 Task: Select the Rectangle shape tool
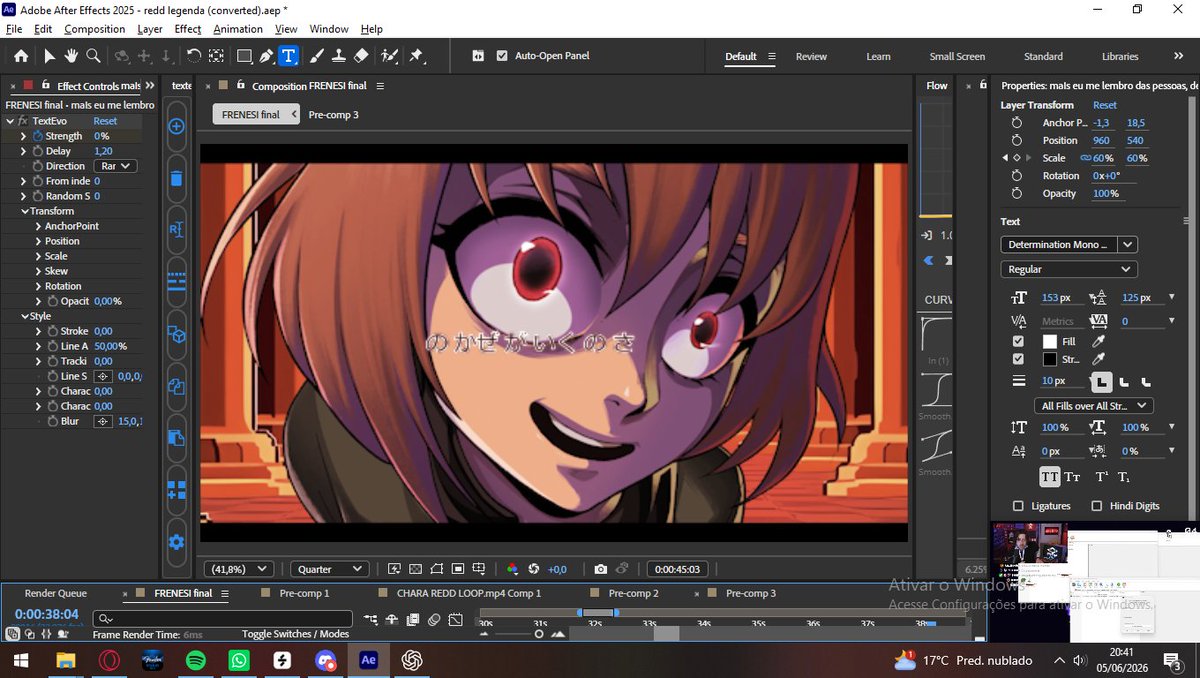pyautogui.click(x=244, y=56)
